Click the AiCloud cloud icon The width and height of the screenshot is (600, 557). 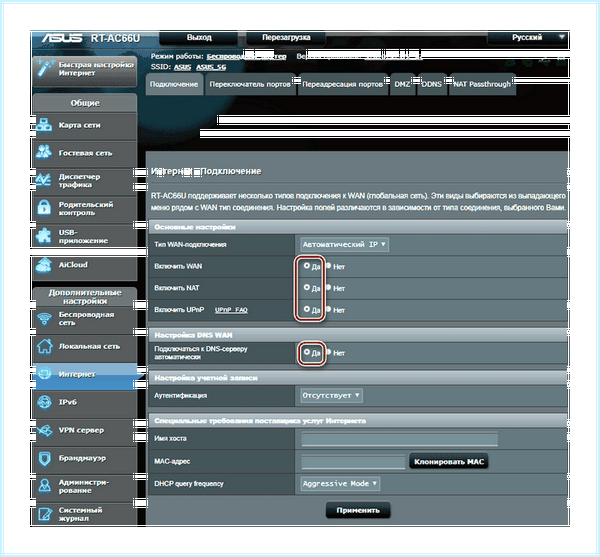(44, 265)
